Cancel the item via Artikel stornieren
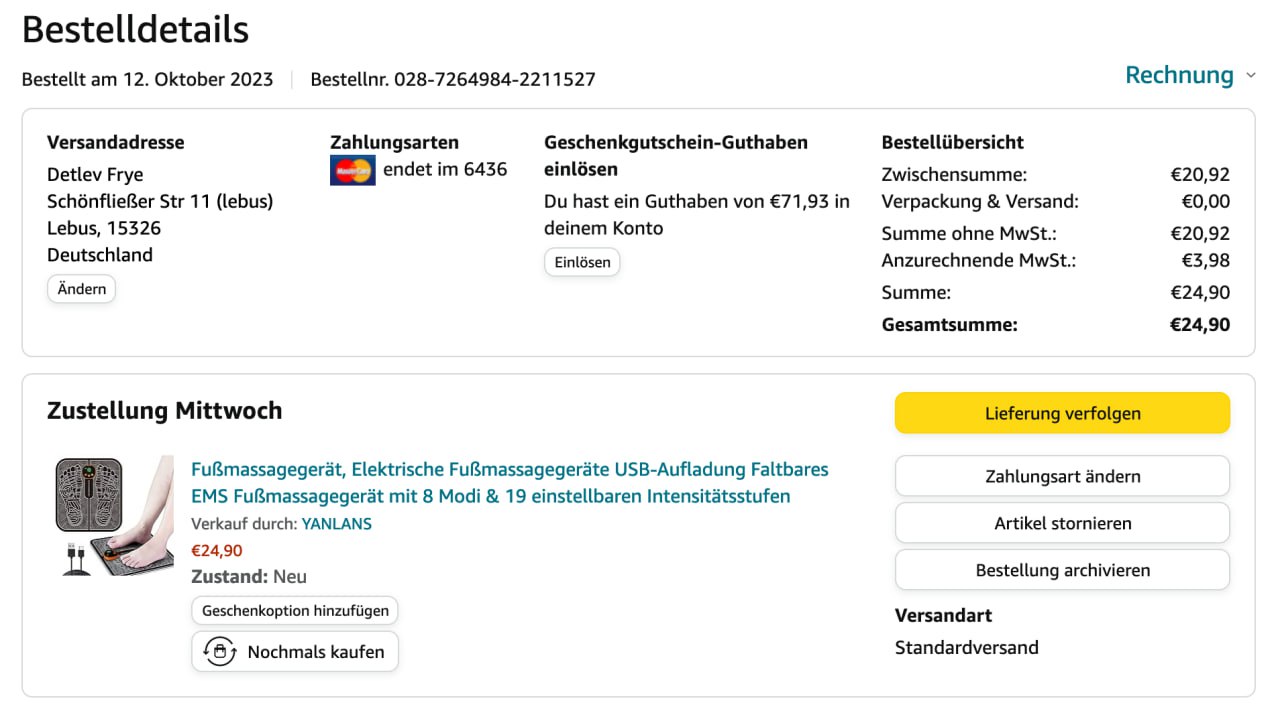This screenshot has width=1280, height=721. (1062, 523)
